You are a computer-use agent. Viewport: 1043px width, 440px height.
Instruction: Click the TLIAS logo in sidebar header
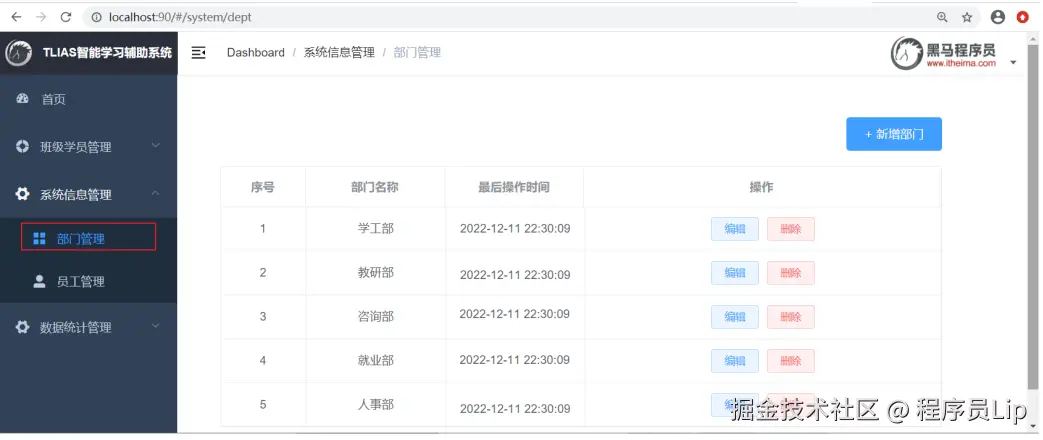(19, 53)
